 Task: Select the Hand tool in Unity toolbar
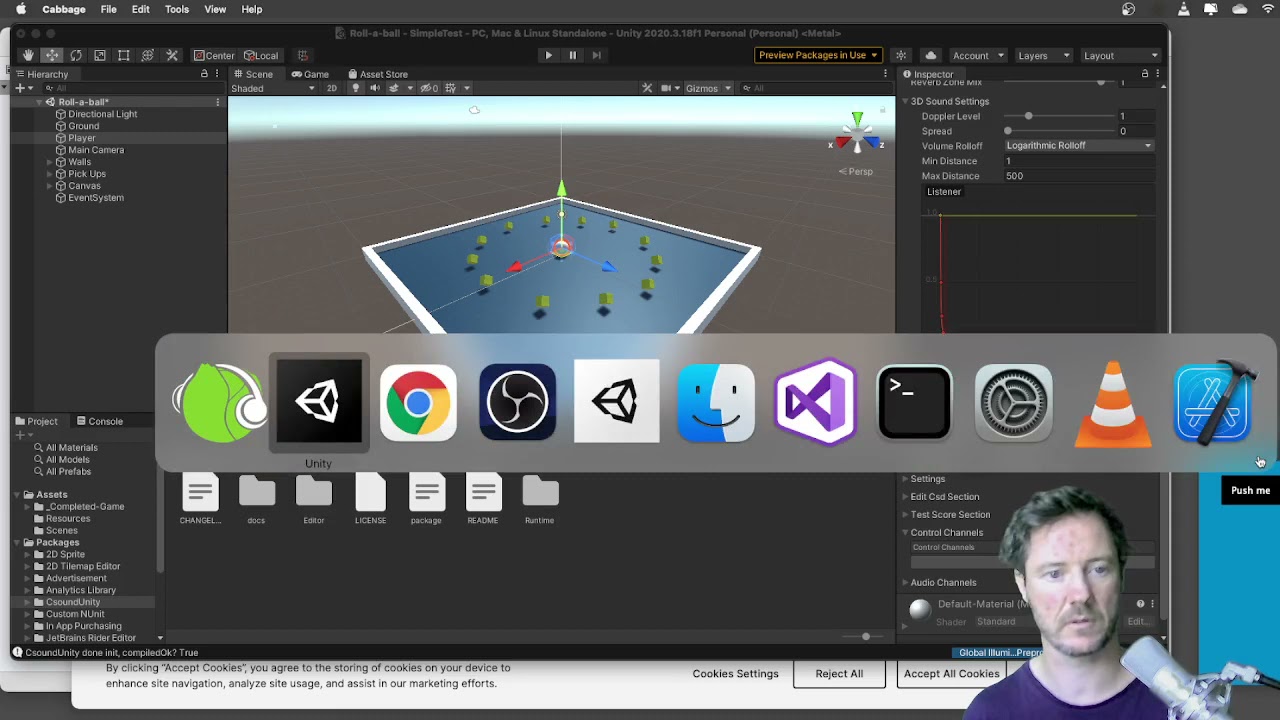28,55
